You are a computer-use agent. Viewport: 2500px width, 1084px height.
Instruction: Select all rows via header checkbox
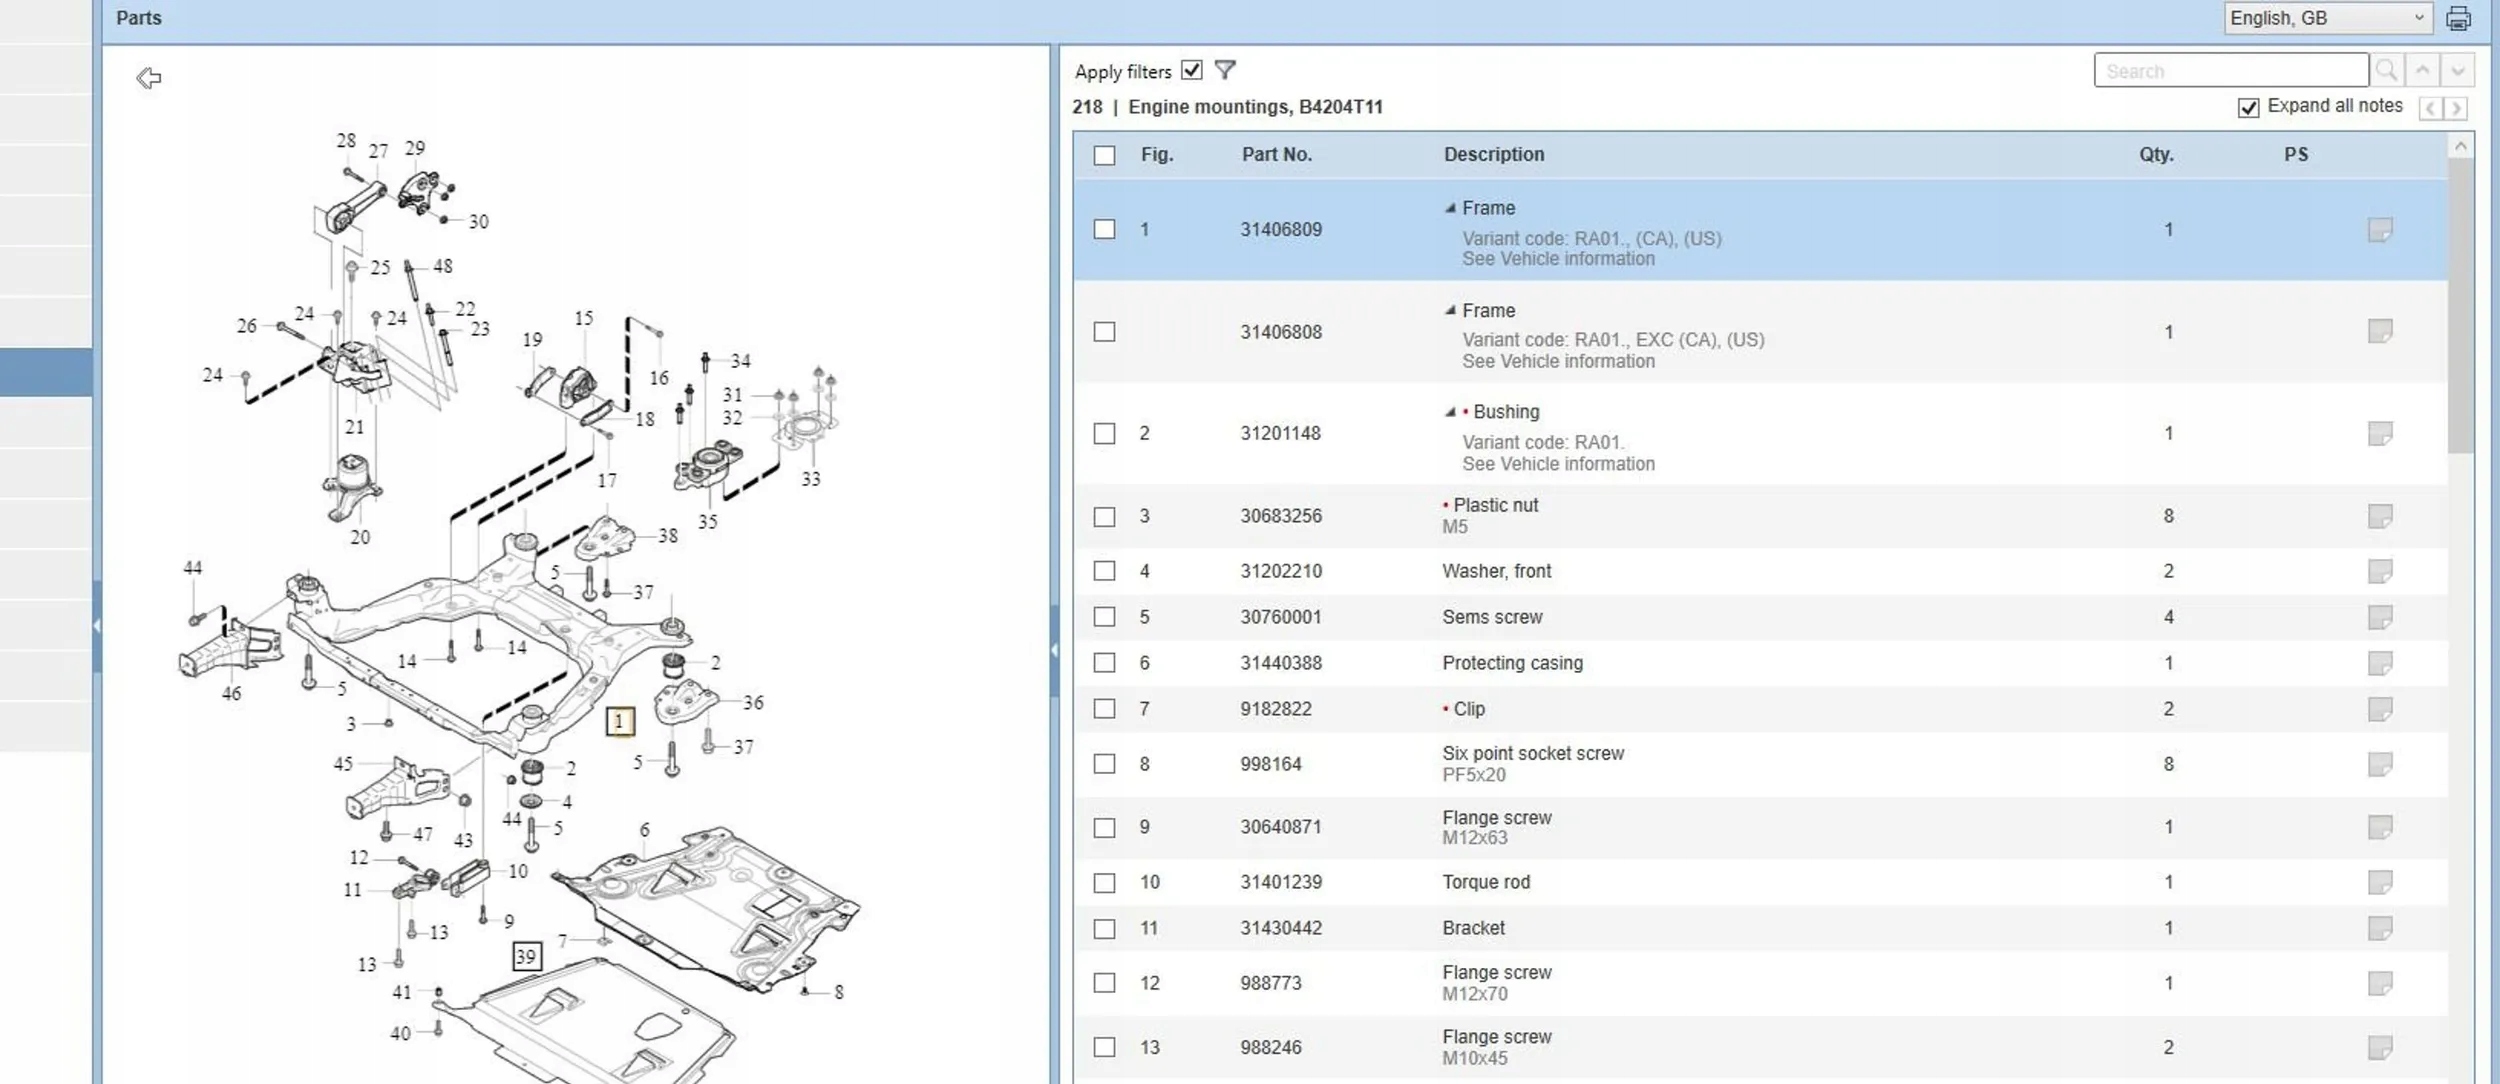click(1104, 155)
